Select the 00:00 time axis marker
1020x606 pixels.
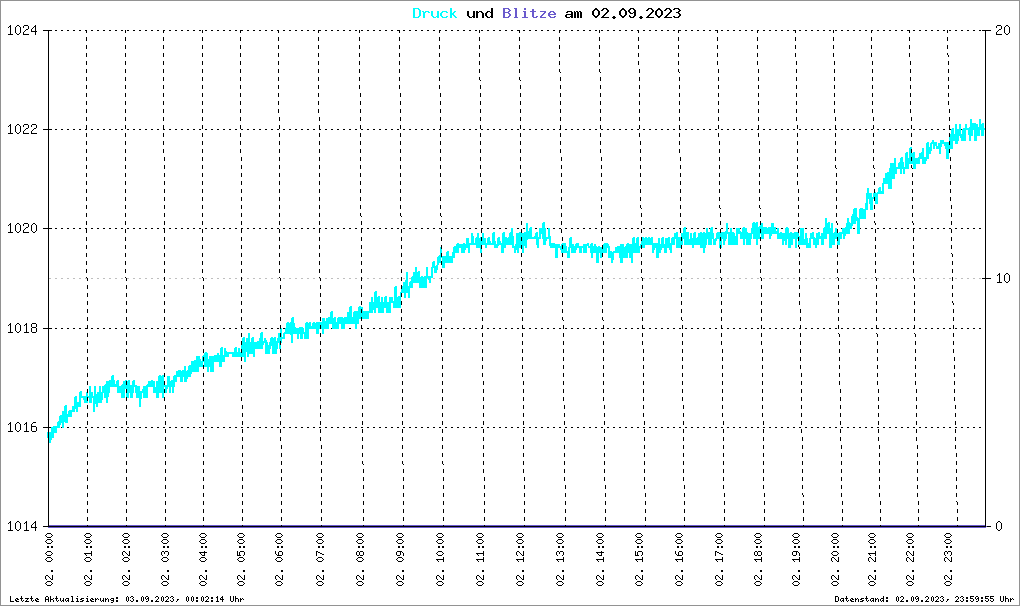49,562
